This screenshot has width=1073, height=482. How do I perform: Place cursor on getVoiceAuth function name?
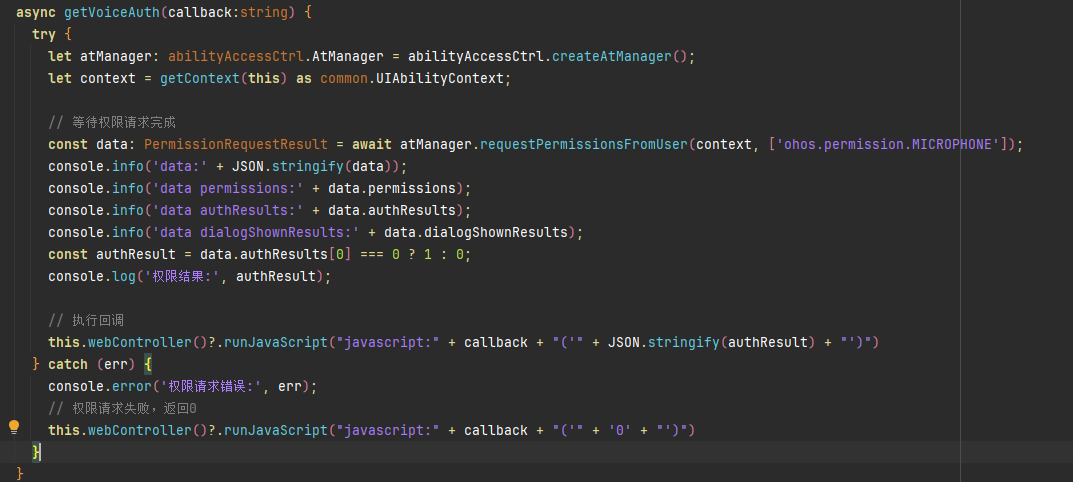coord(112,12)
